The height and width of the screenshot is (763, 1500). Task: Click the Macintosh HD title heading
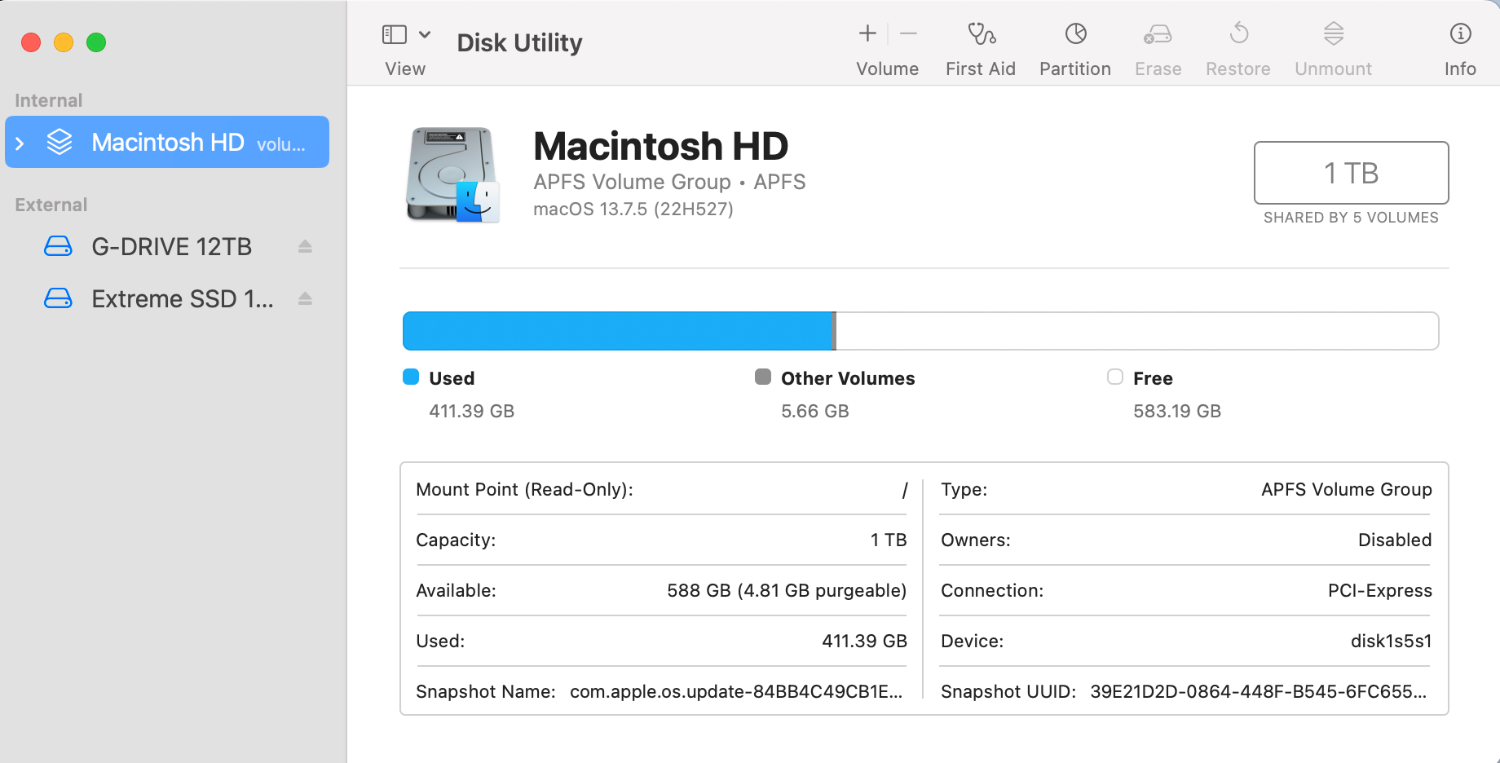(x=661, y=146)
